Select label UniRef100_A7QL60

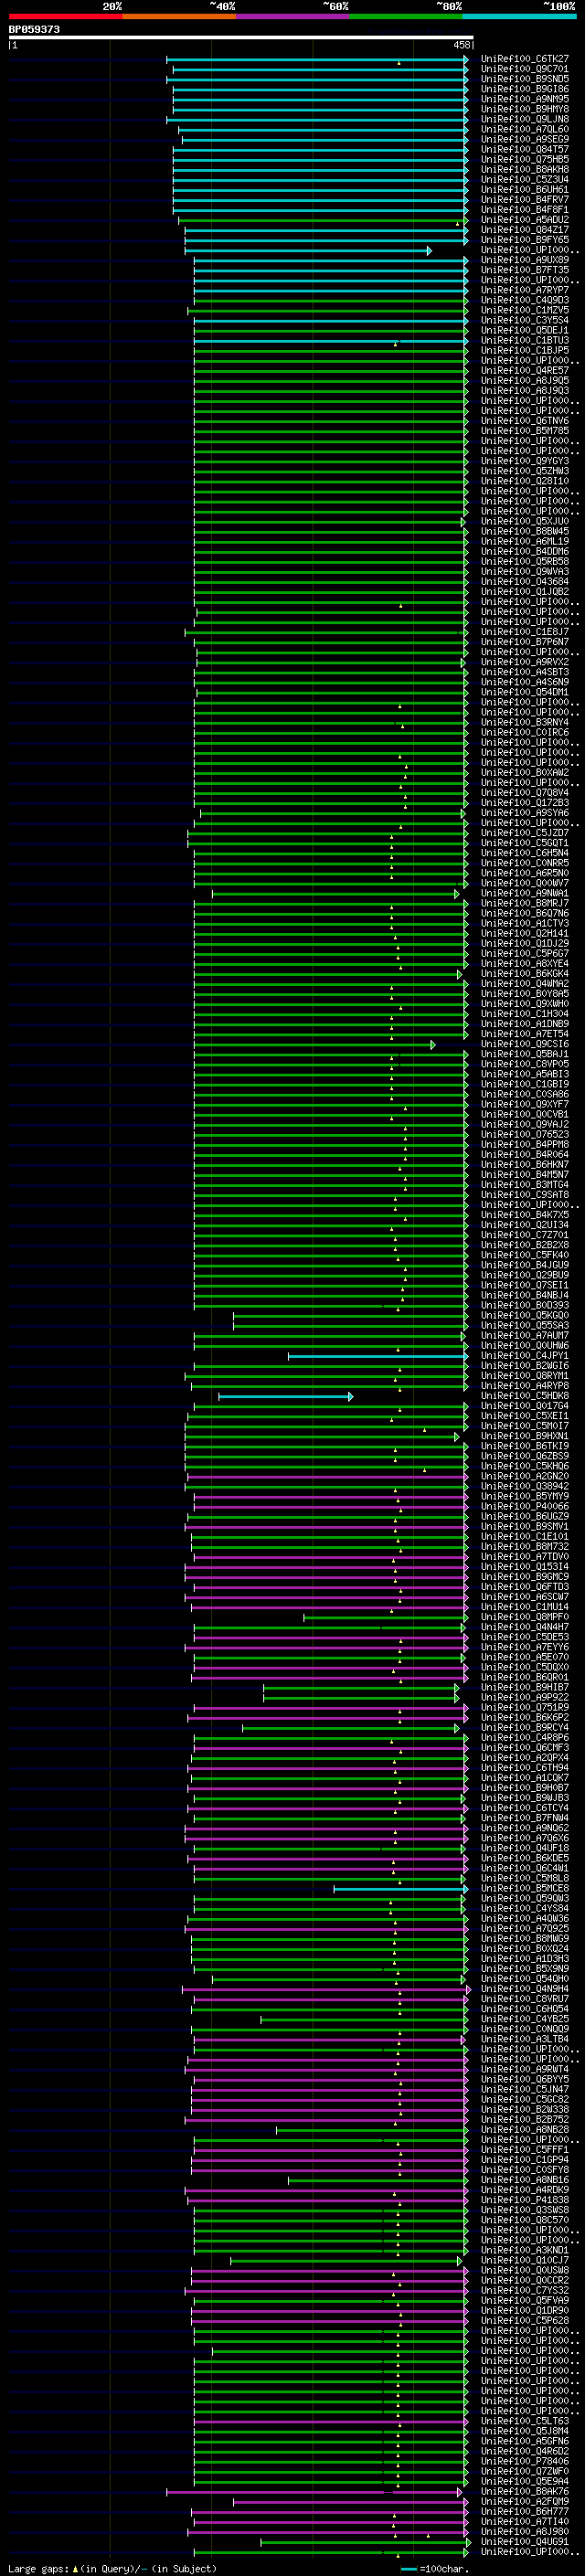pos(524,129)
